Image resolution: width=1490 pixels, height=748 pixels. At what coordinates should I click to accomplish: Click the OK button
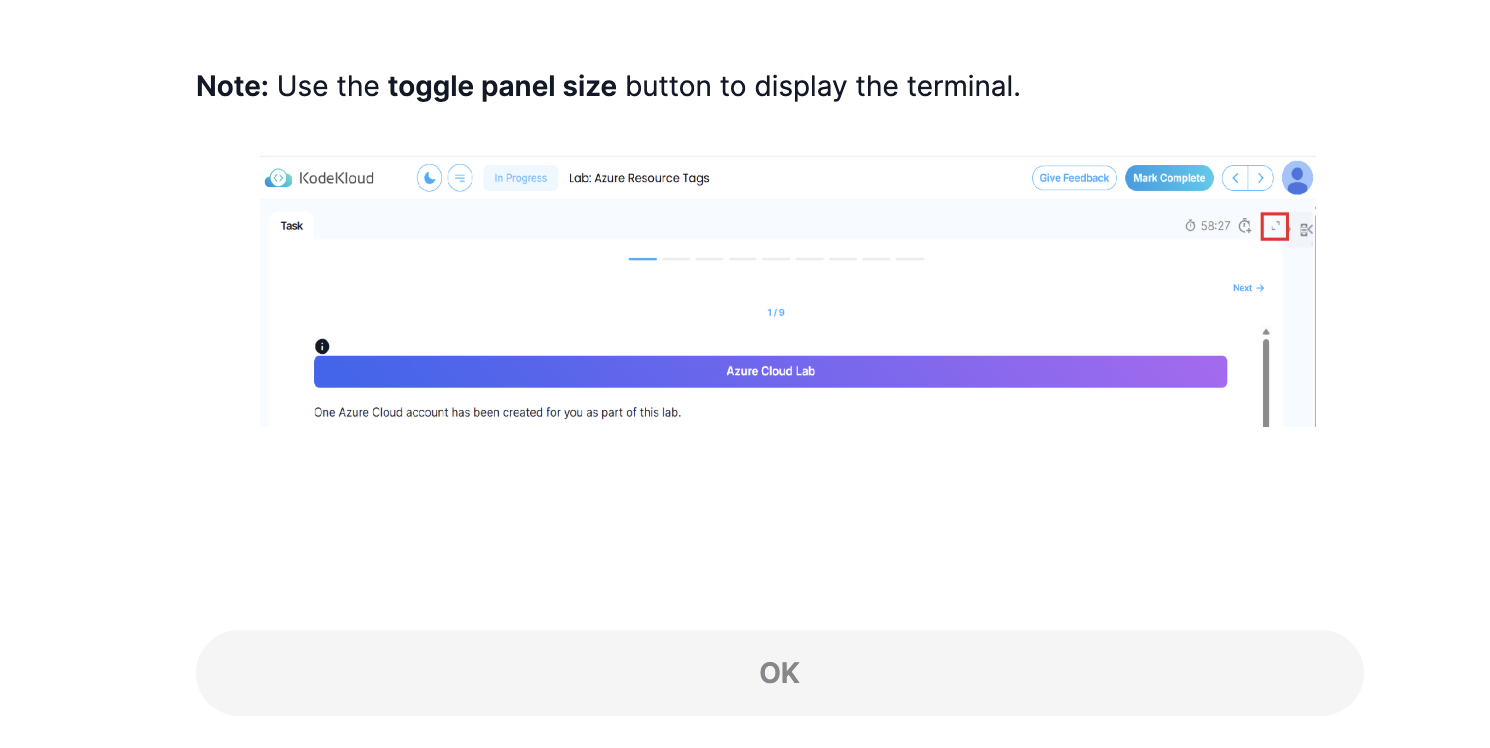click(779, 673)
